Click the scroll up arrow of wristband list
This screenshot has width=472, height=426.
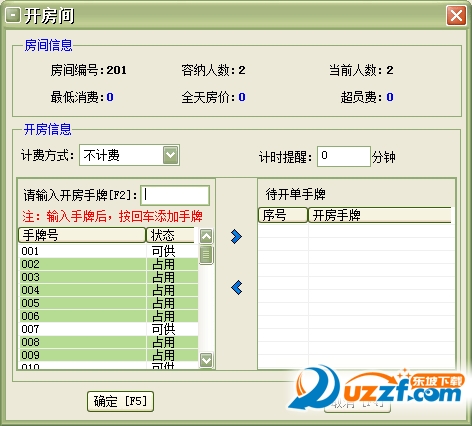206,236
